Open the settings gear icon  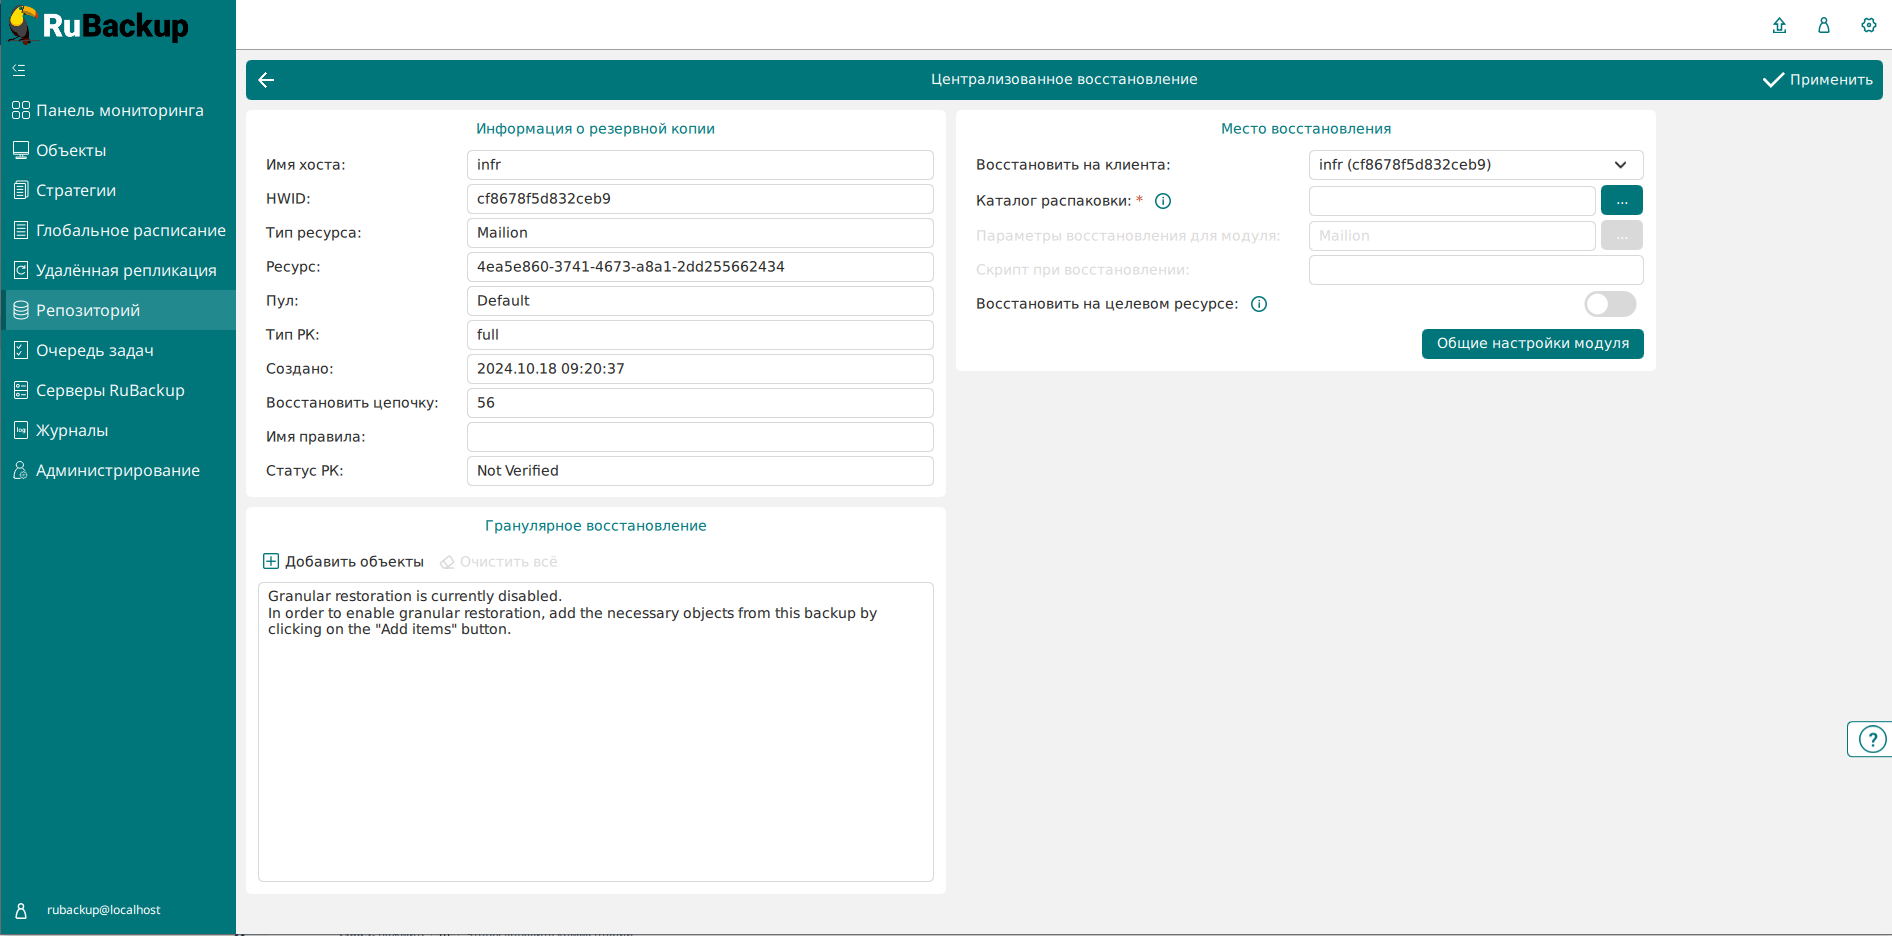(1868, 25)
